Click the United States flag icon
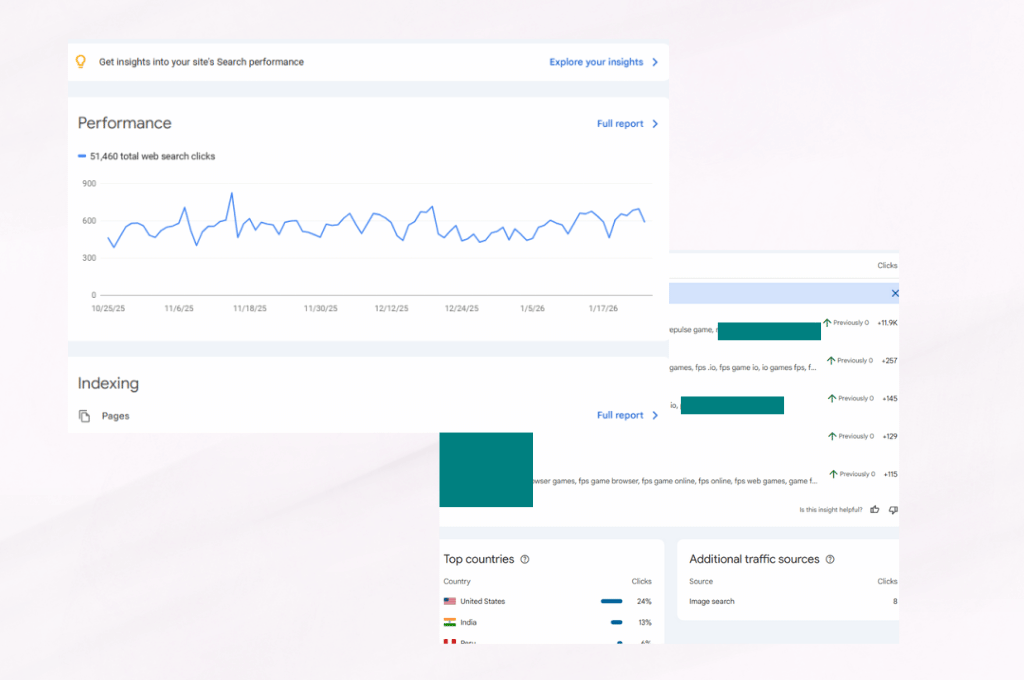This screenshot has width=1024, height=680. [x=450, y=602]
